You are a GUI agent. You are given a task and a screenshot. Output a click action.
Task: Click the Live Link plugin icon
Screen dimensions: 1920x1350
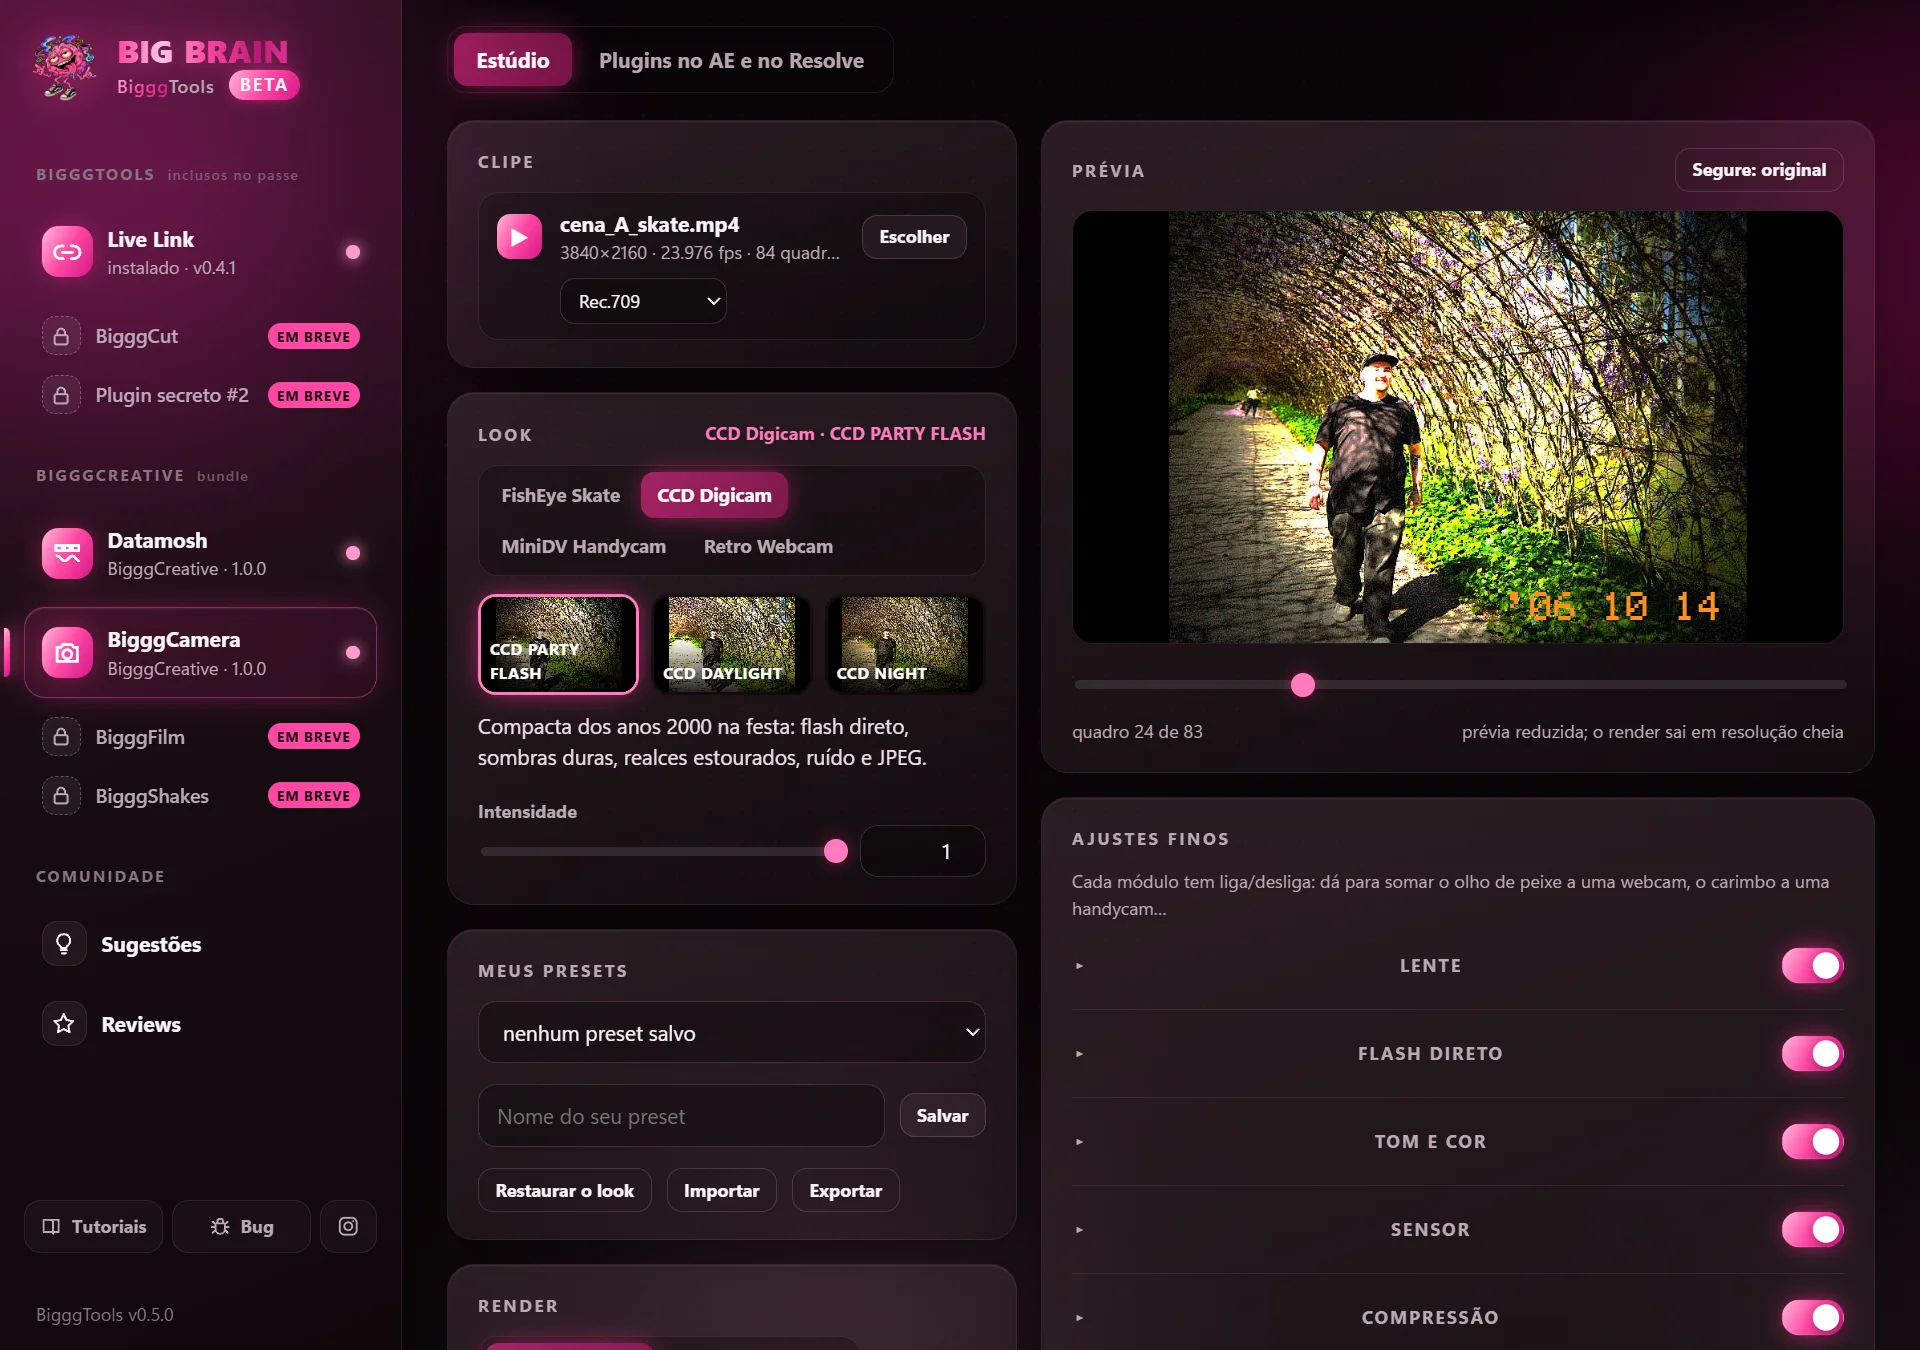point(67,252)
